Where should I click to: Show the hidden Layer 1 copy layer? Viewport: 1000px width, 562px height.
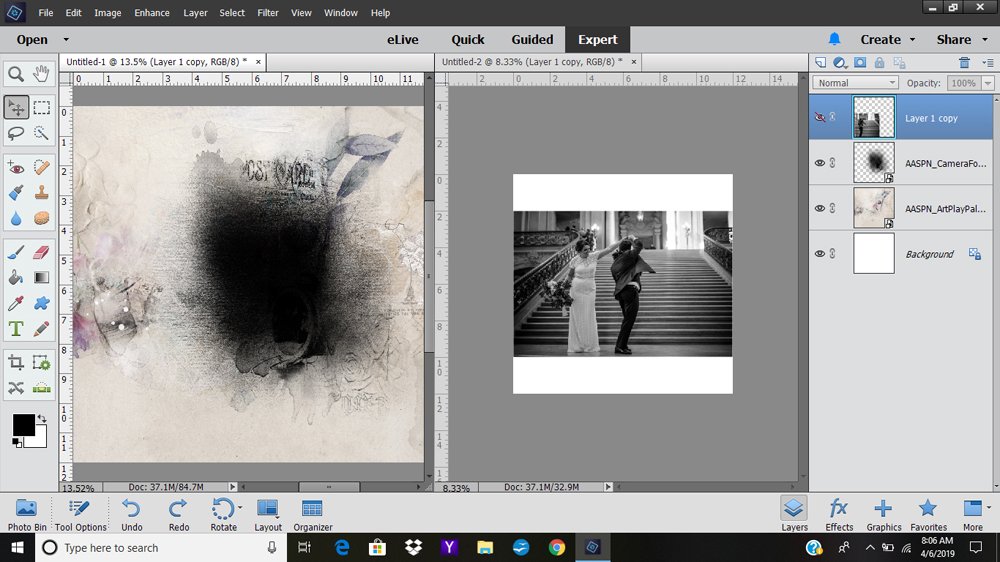820,117
